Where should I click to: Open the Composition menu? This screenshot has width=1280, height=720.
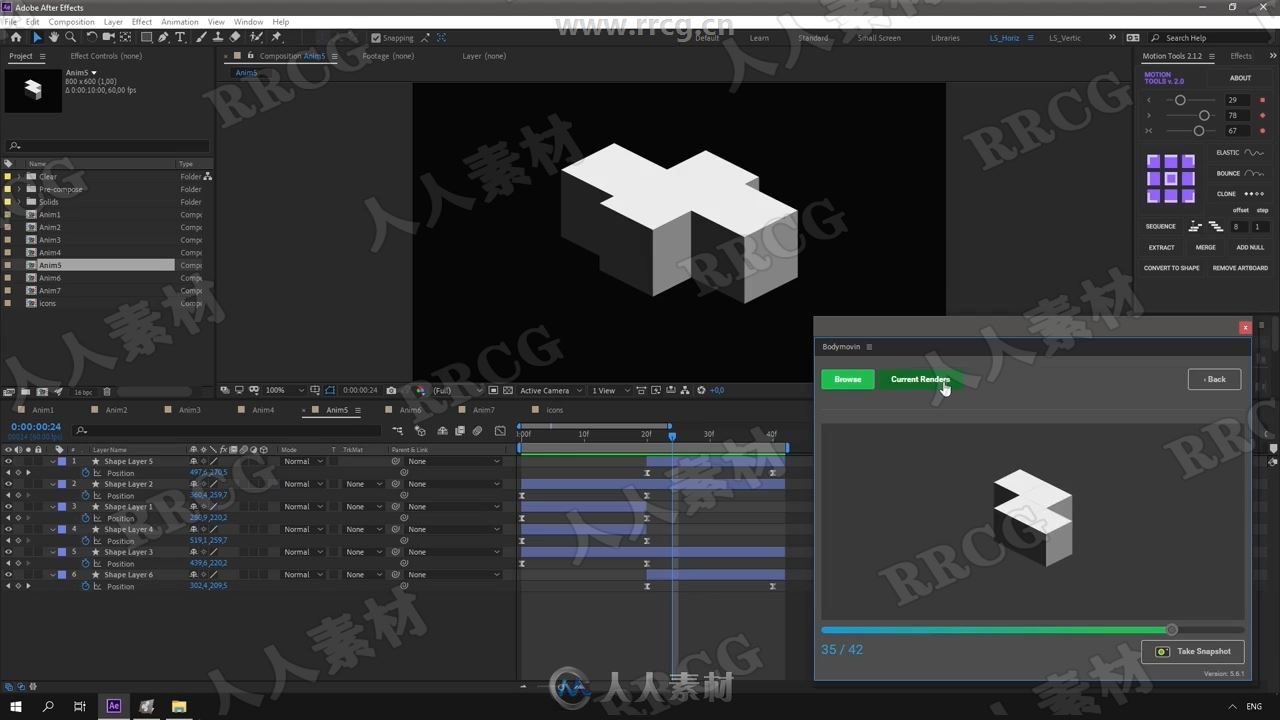point(72,21)
